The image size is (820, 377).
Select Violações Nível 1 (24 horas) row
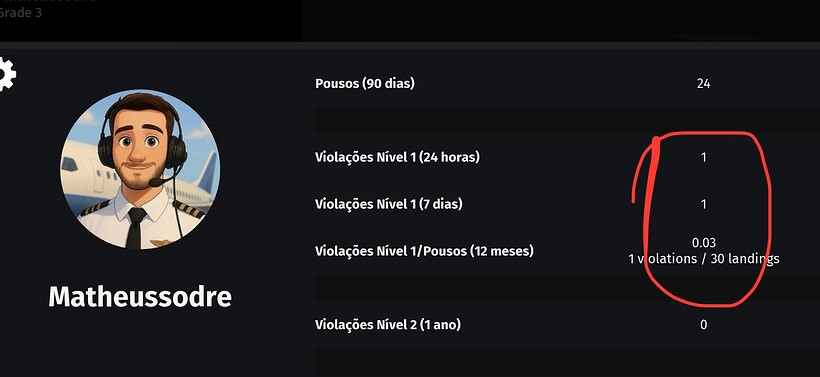pyautogui.click(x=567, y=157)
